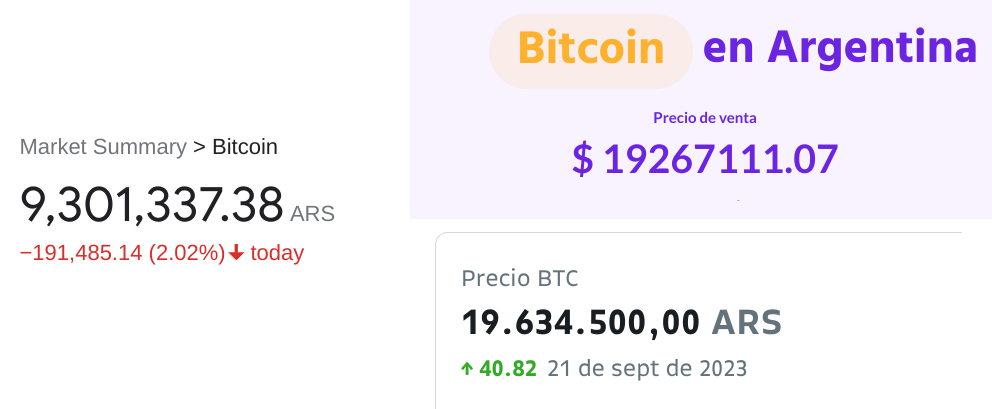
Task: Select the $ 19267111.07 sale price
Action: coord(705,160)
